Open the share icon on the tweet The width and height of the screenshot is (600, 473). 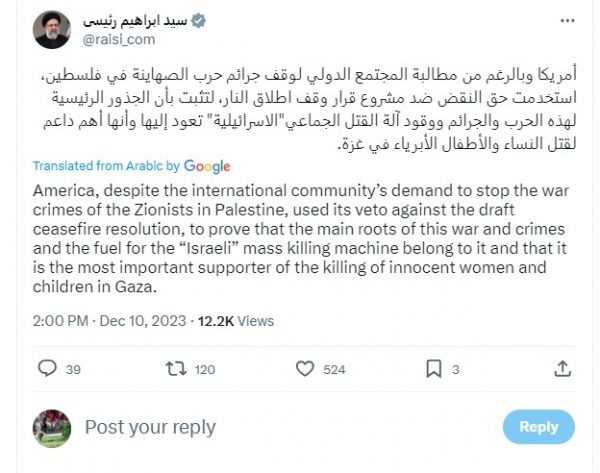(564, 370)
